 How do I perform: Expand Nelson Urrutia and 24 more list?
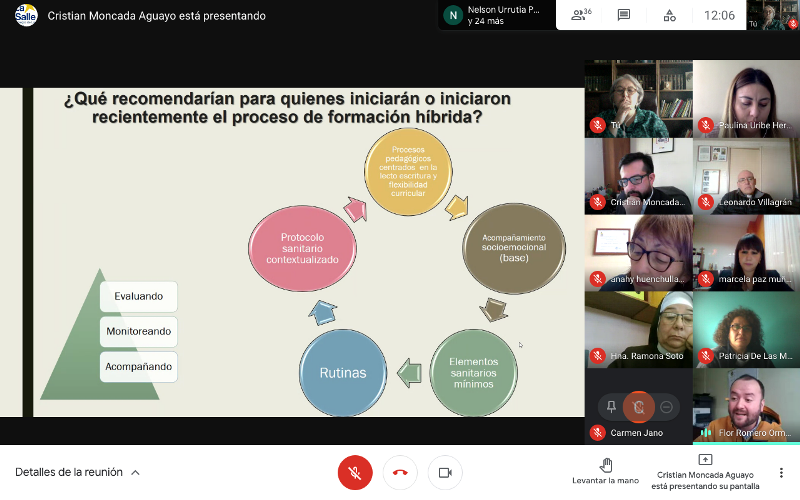494,15
